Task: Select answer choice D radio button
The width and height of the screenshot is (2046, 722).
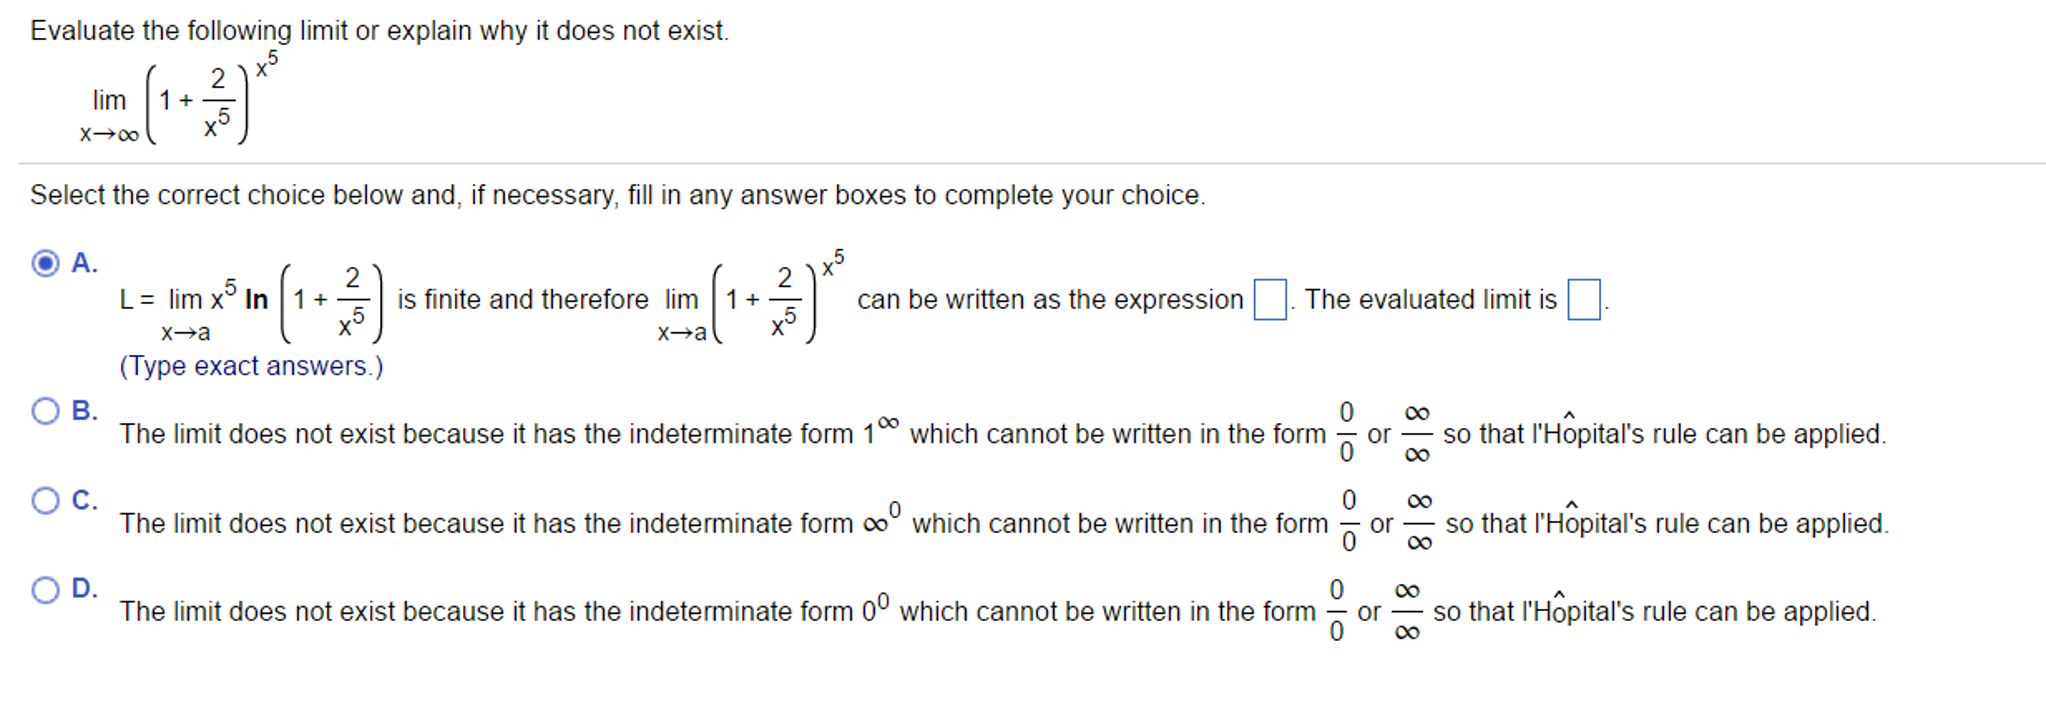Action: [x=45, y=589]
